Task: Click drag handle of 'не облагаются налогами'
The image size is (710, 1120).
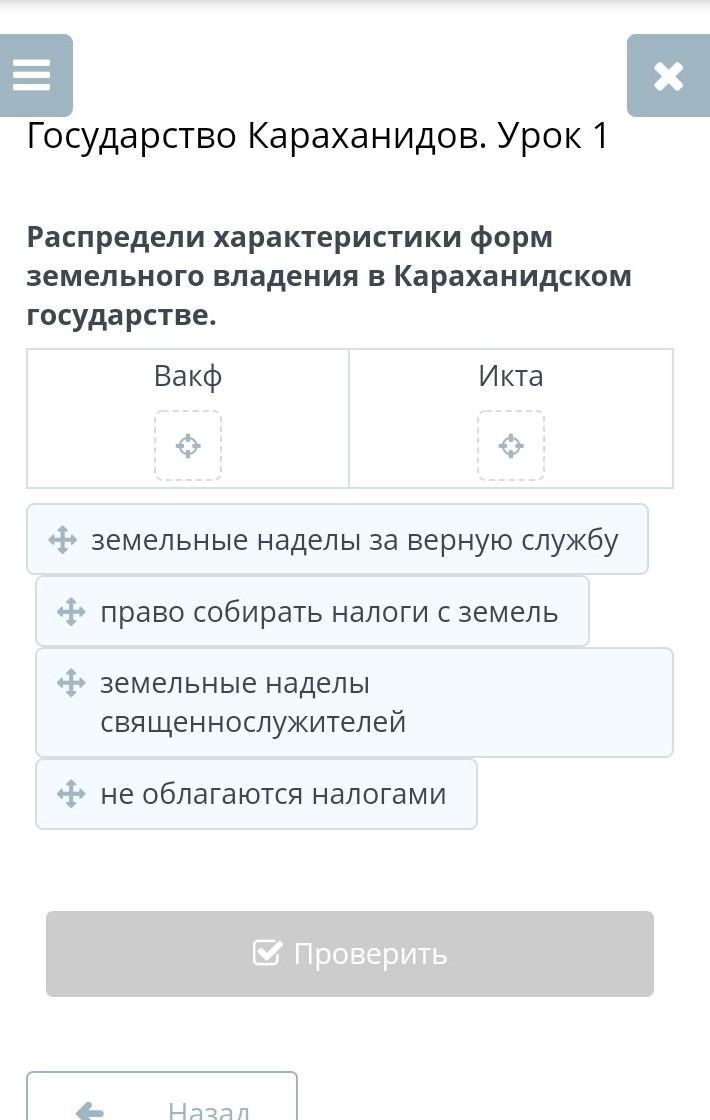Action: [x=71, y=794]
